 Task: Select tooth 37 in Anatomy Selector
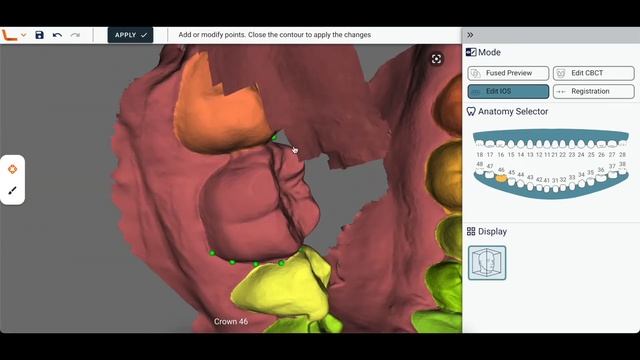(x=613, y=175)
